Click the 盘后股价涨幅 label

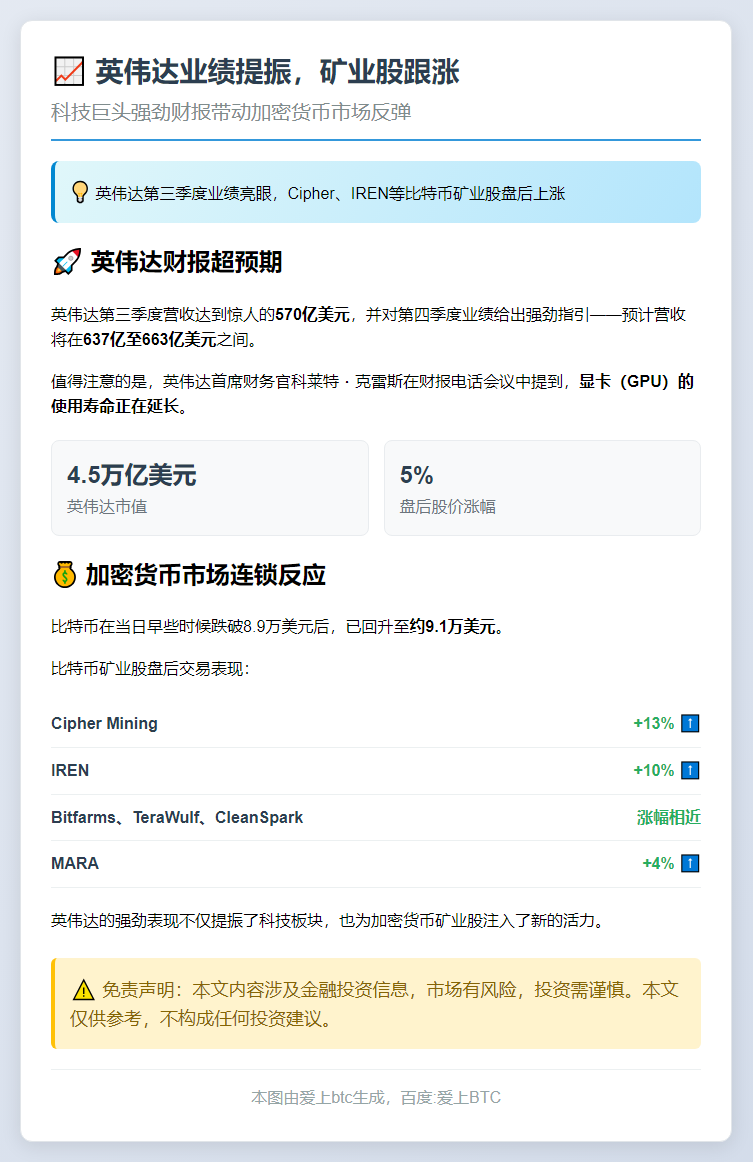(x=448, y=507)
